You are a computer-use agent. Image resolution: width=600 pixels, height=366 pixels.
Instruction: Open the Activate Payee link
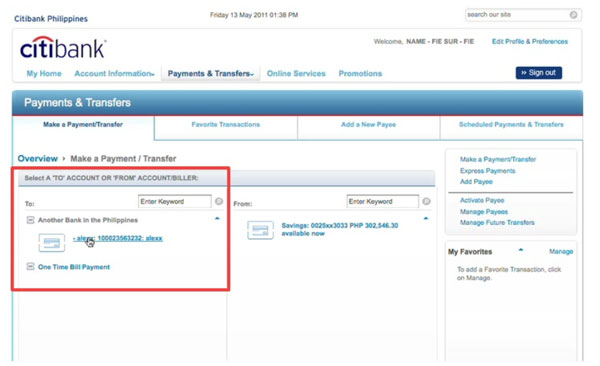pos(482,200)
